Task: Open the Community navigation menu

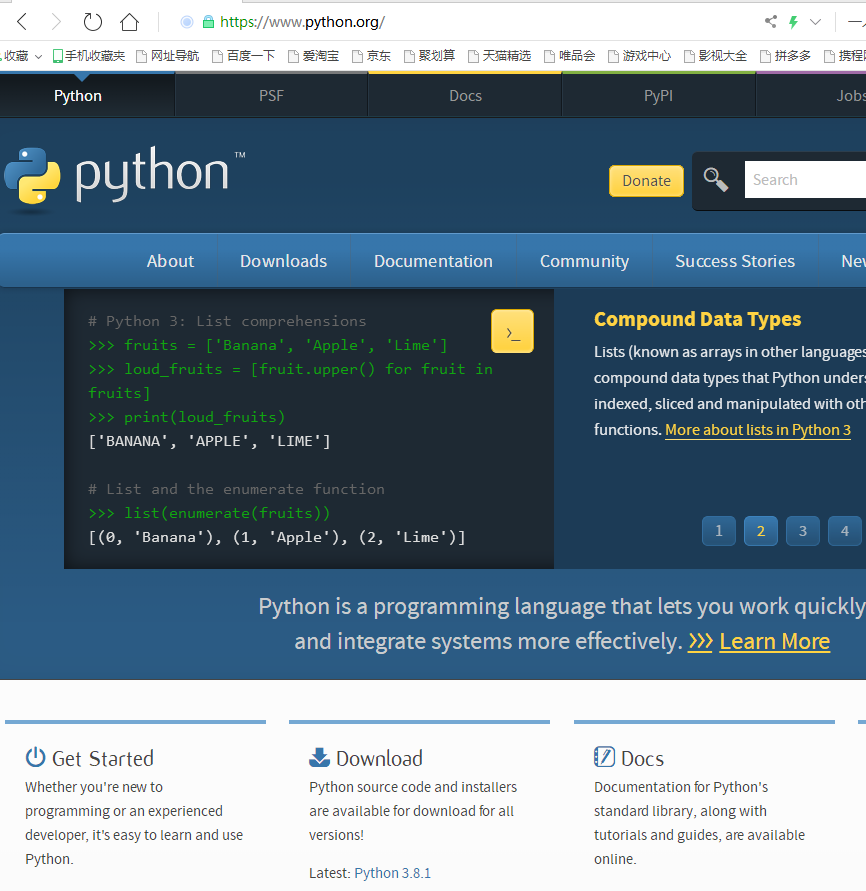Action: pyautogui.click(x=584, y=261)
